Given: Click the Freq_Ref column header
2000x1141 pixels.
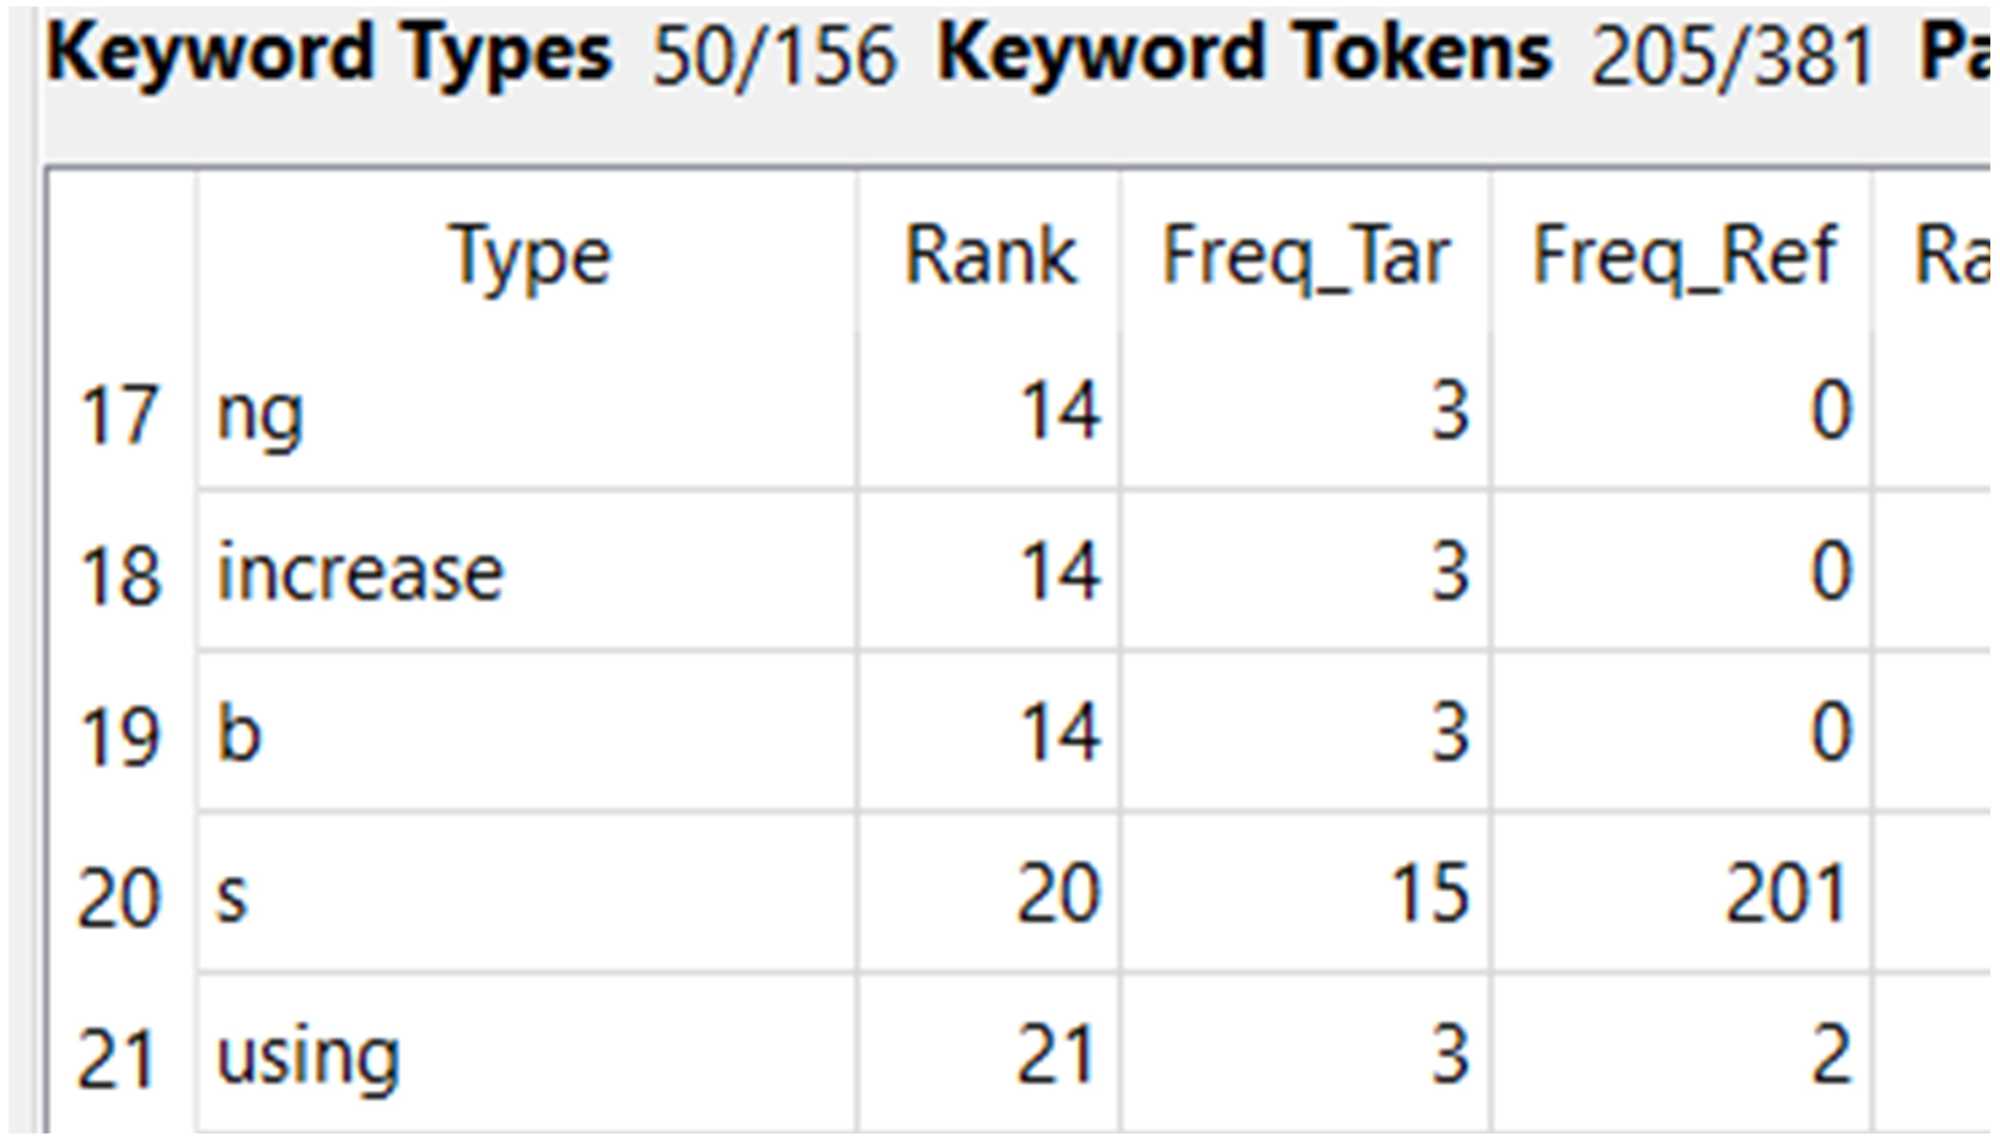Looking at the screenshot, I should (x=1684, y=257).
